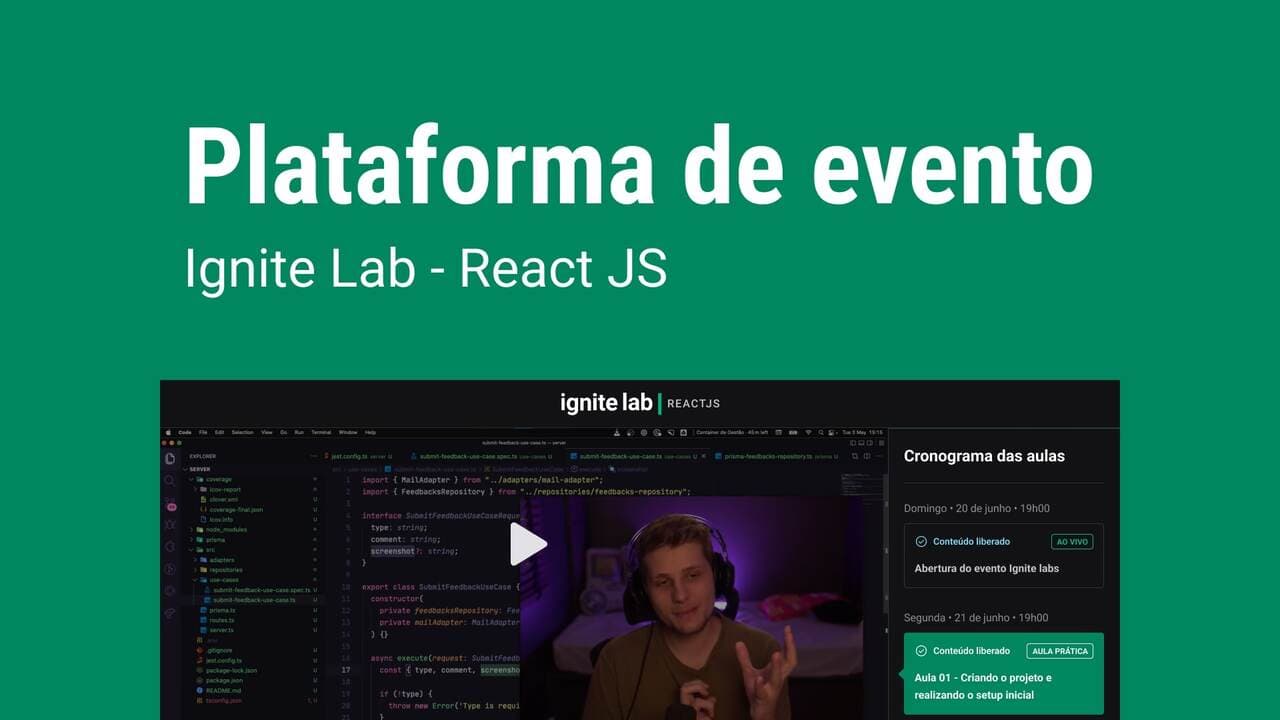Click the Wi-Fi icon in the menu bar

click(x=807, y=432)
